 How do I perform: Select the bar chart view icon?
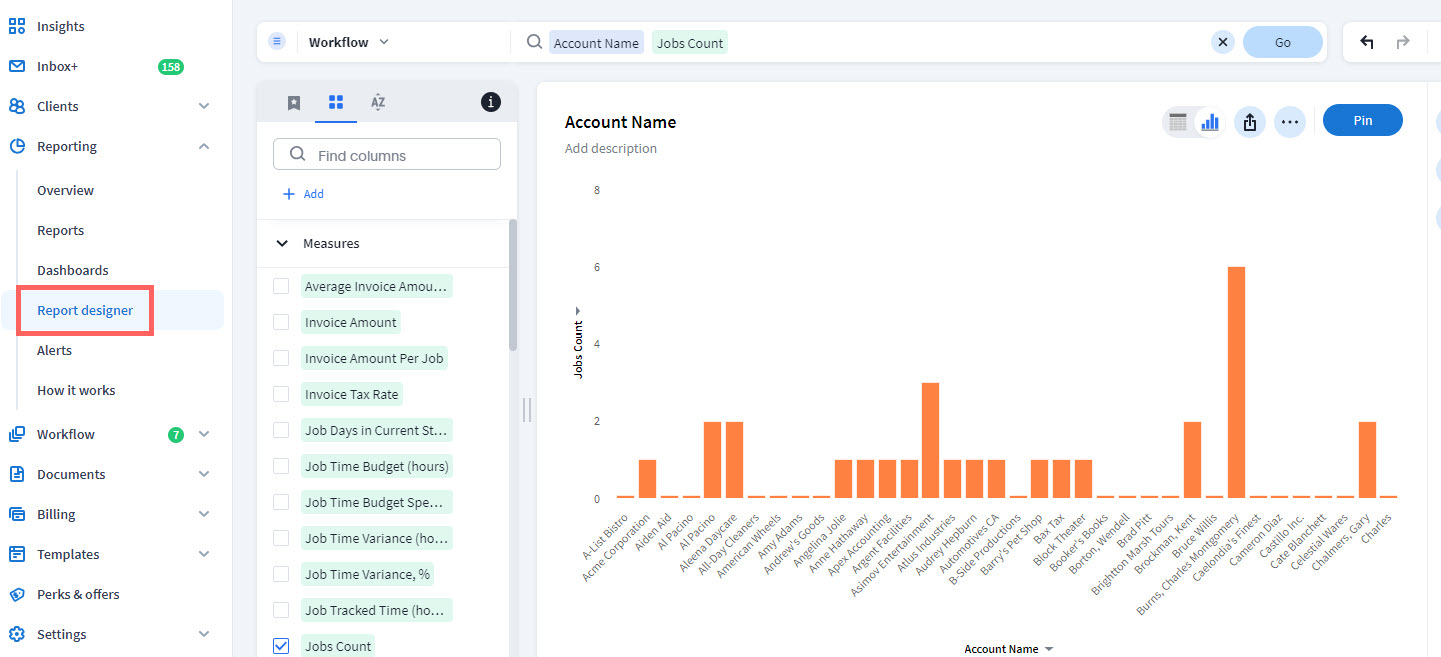pos(1210,122)
